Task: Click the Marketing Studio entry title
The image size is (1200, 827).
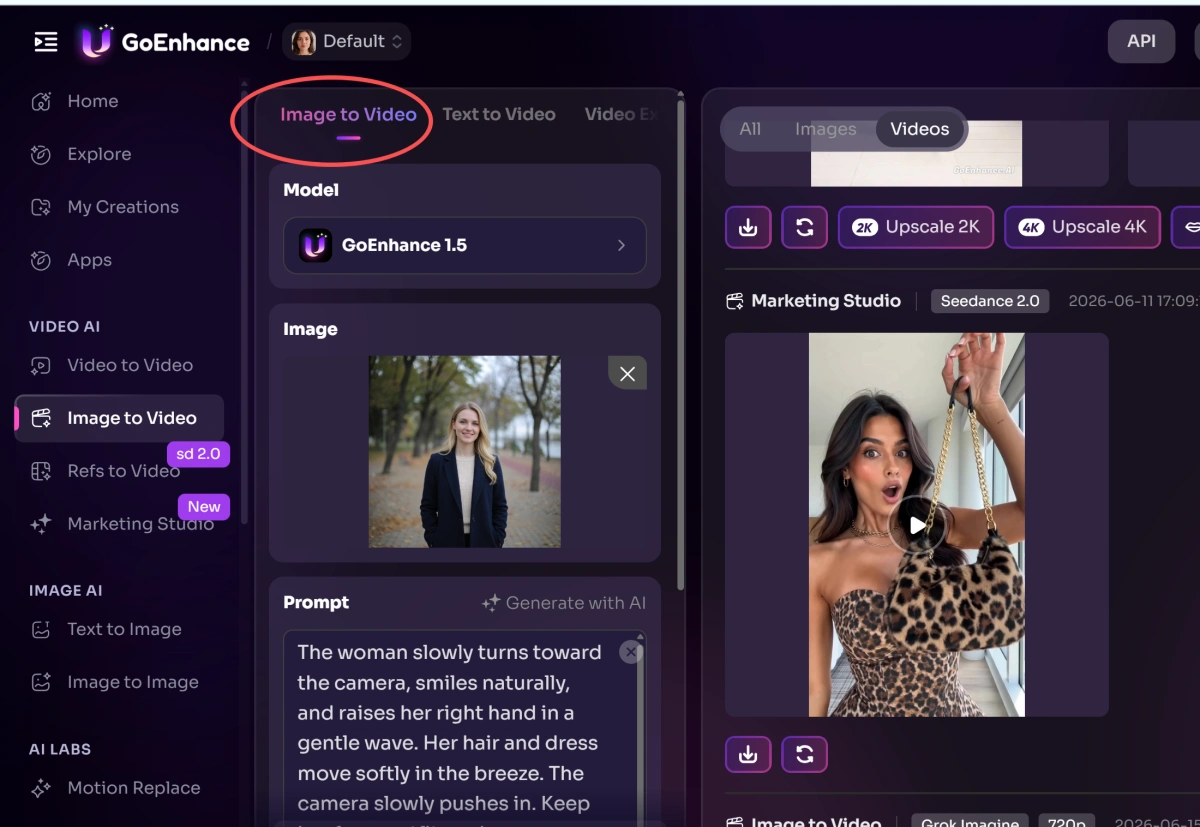Action: pyautogui.click(x=826, y=301)
